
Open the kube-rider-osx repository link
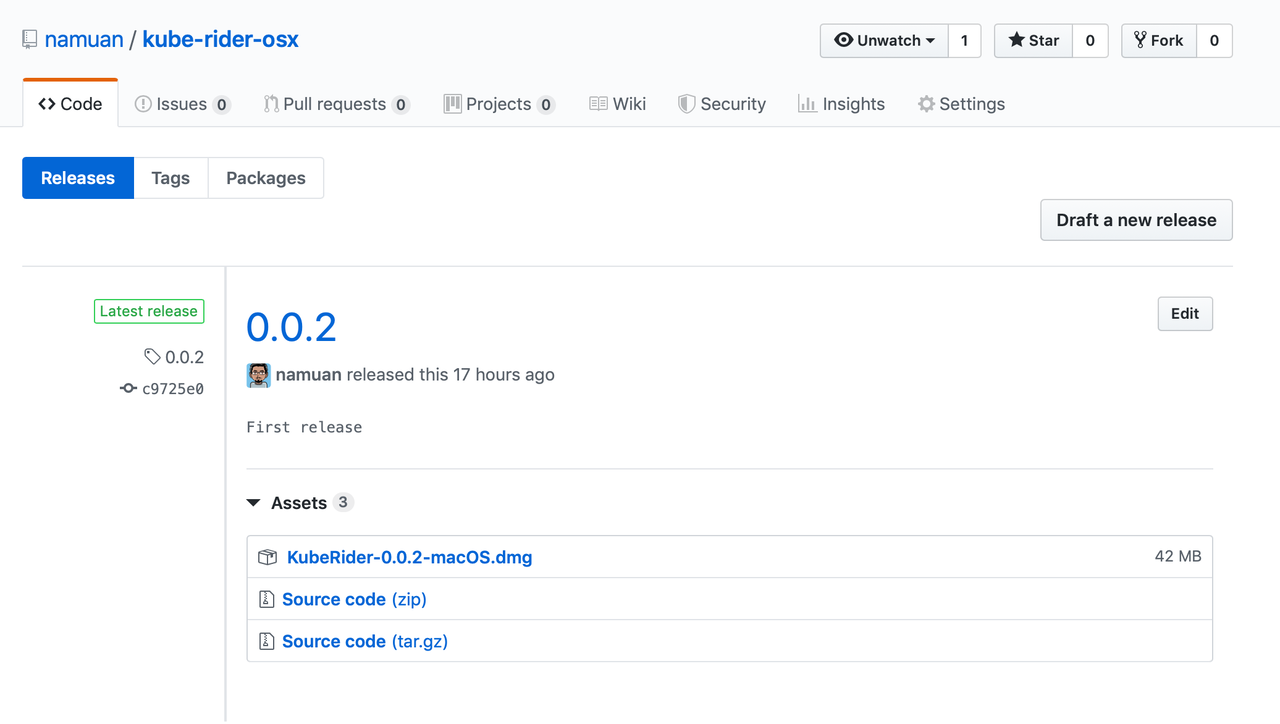pyautogui.click(x=220, y=40)
